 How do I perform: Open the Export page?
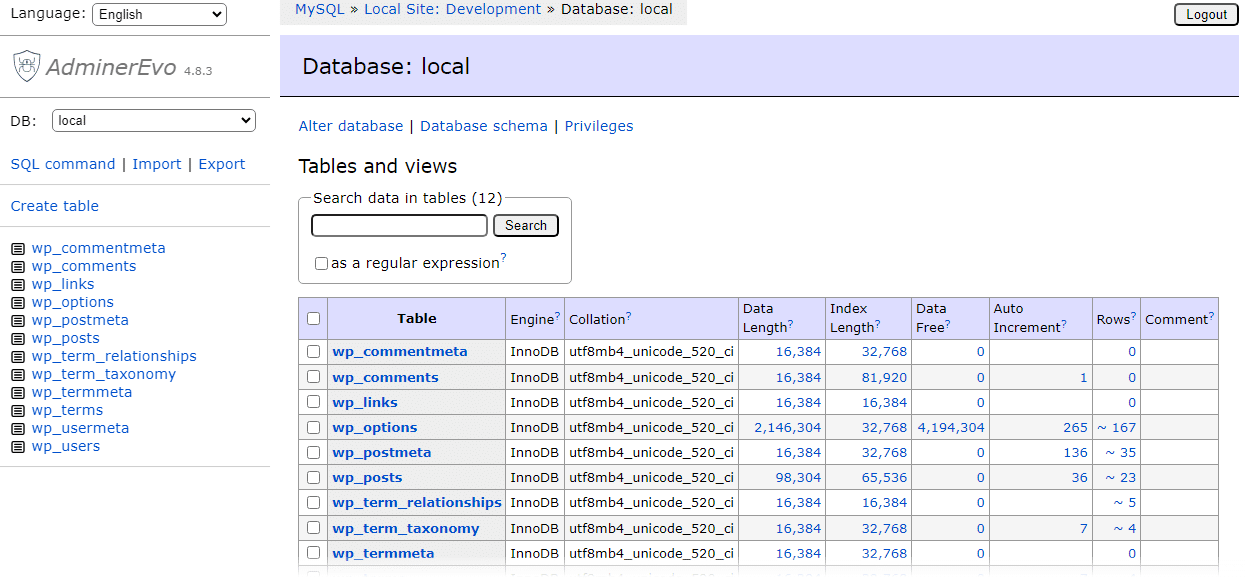coord(222,164)
